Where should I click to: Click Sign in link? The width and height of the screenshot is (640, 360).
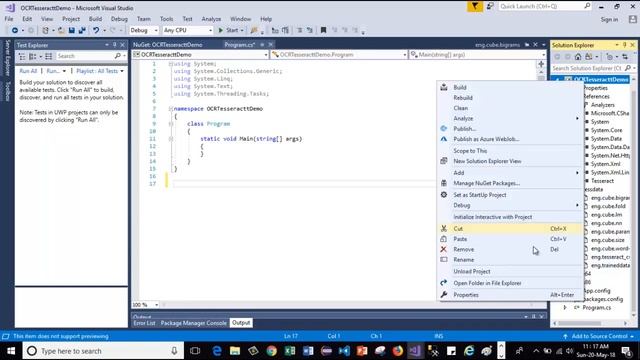pos(609,19)
